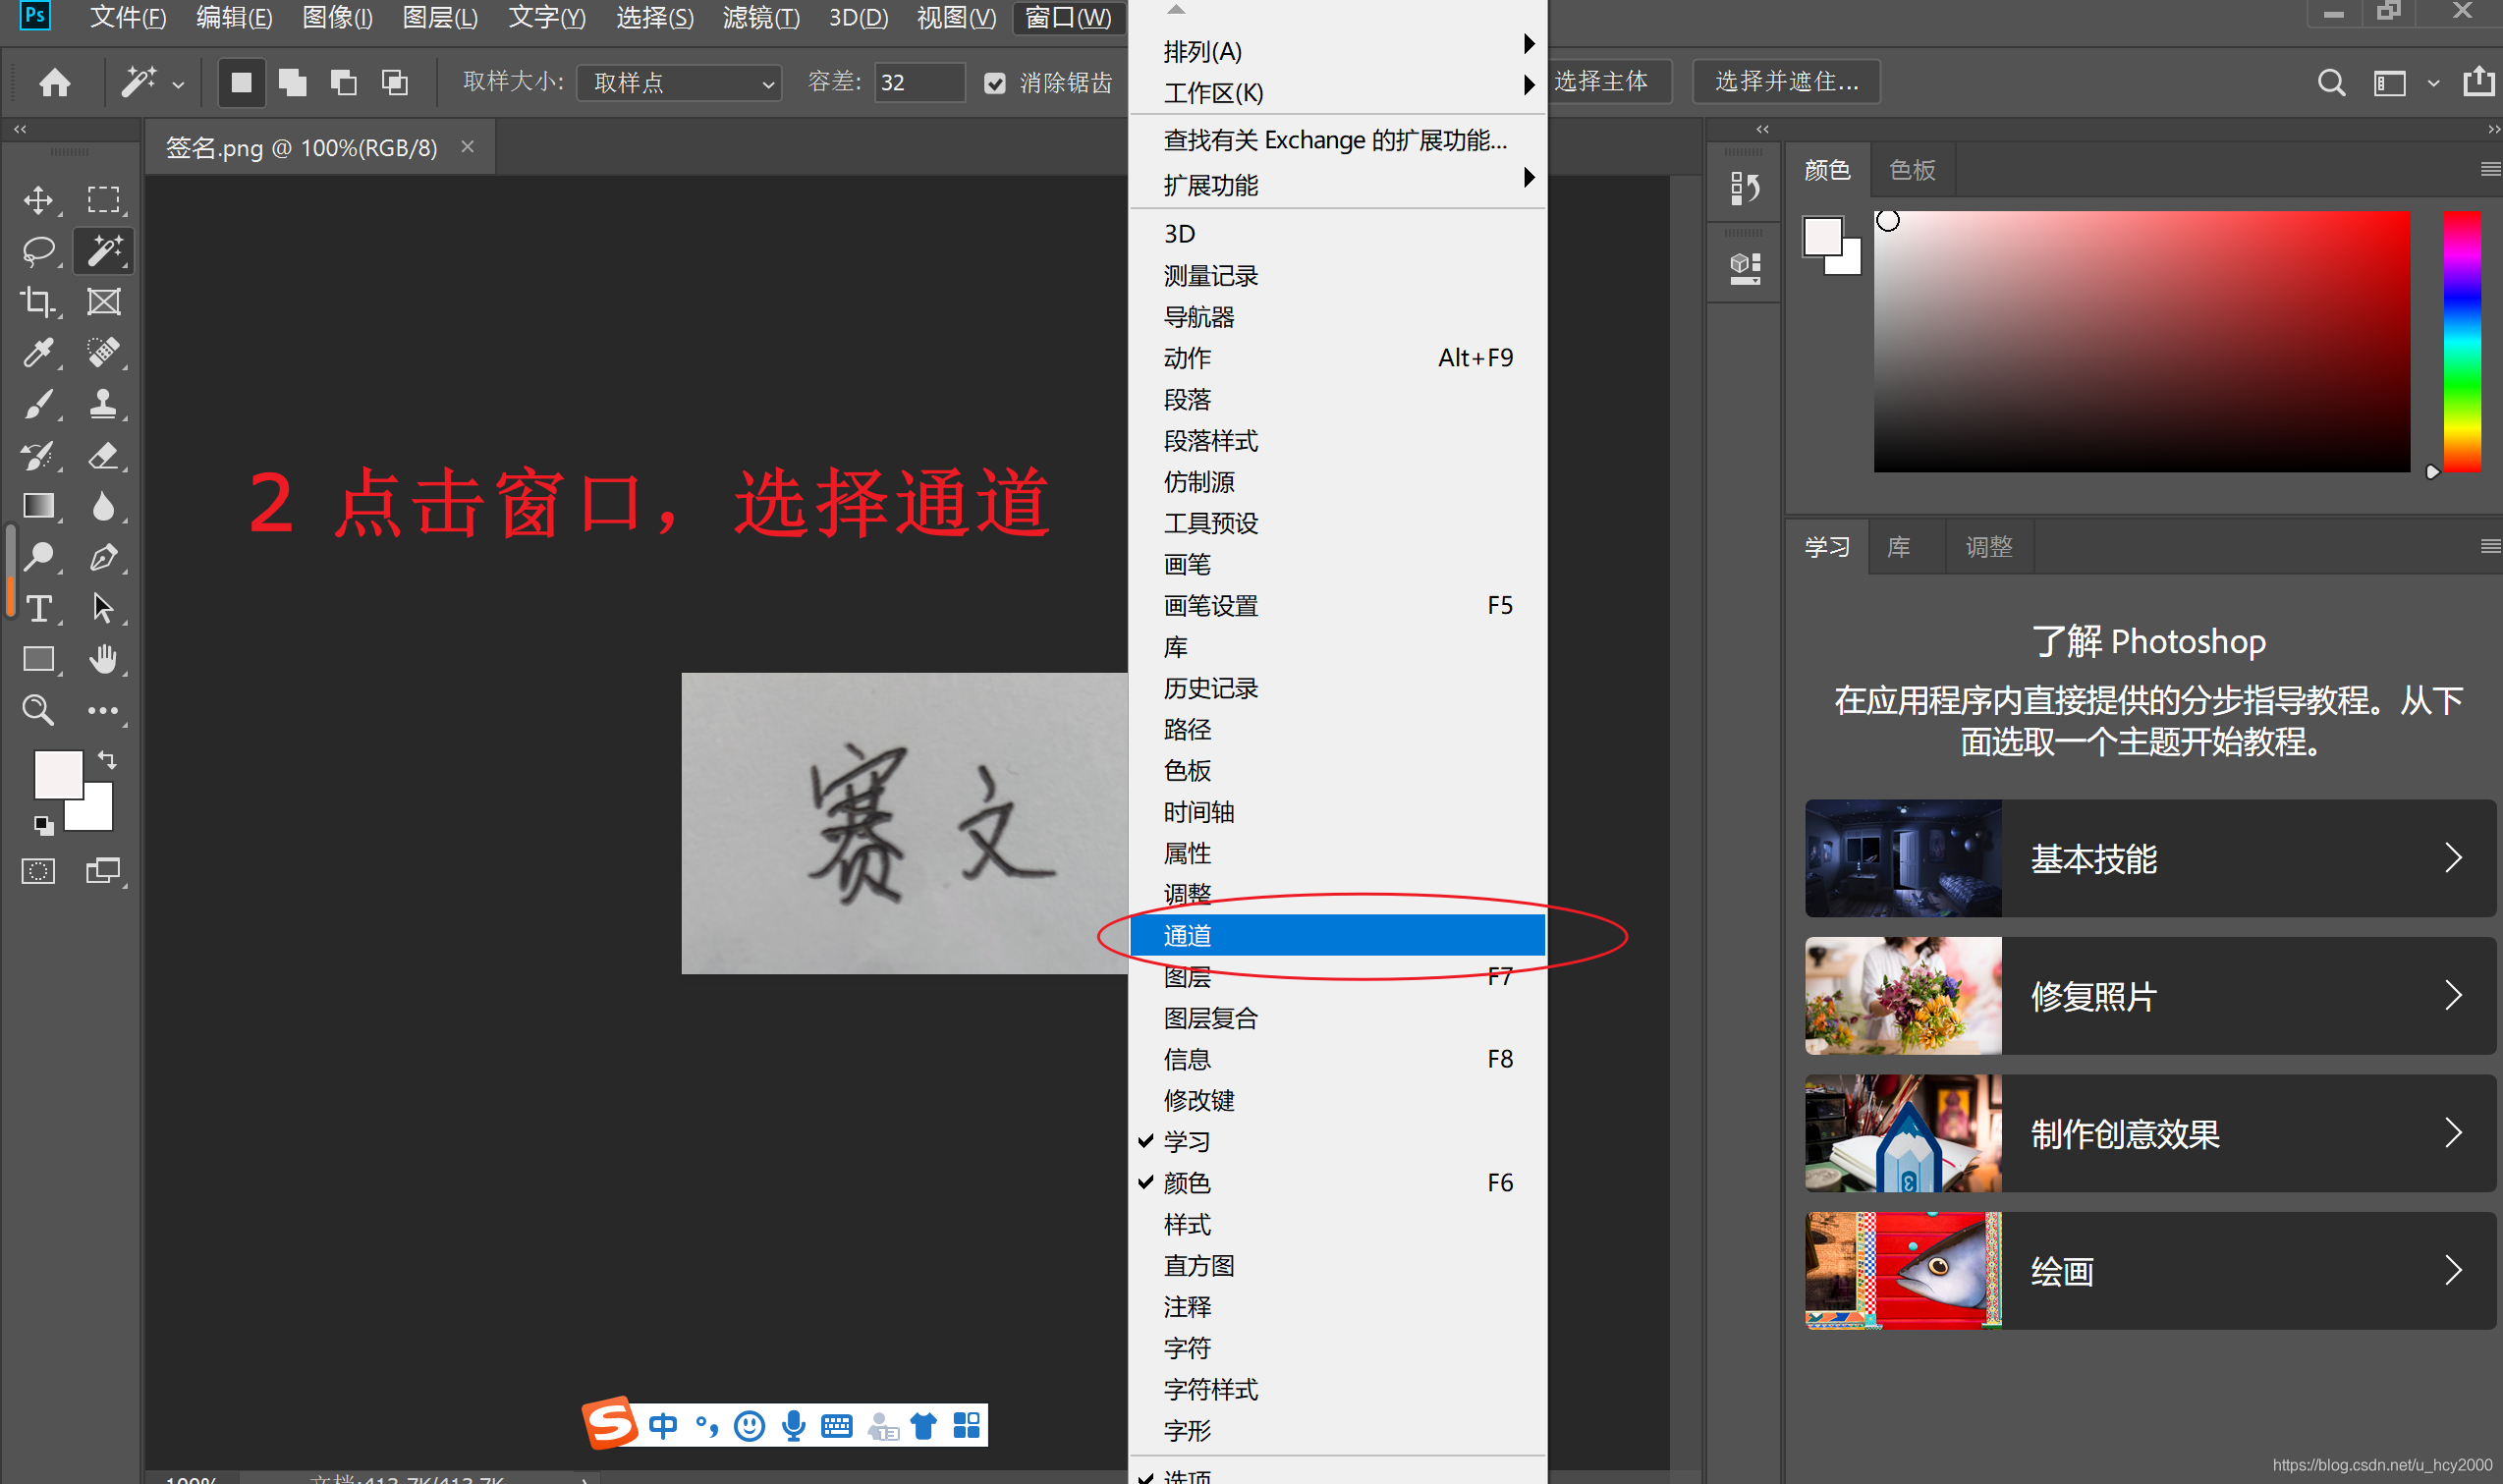Select the Horizontal Type tool

pos(38,608)
